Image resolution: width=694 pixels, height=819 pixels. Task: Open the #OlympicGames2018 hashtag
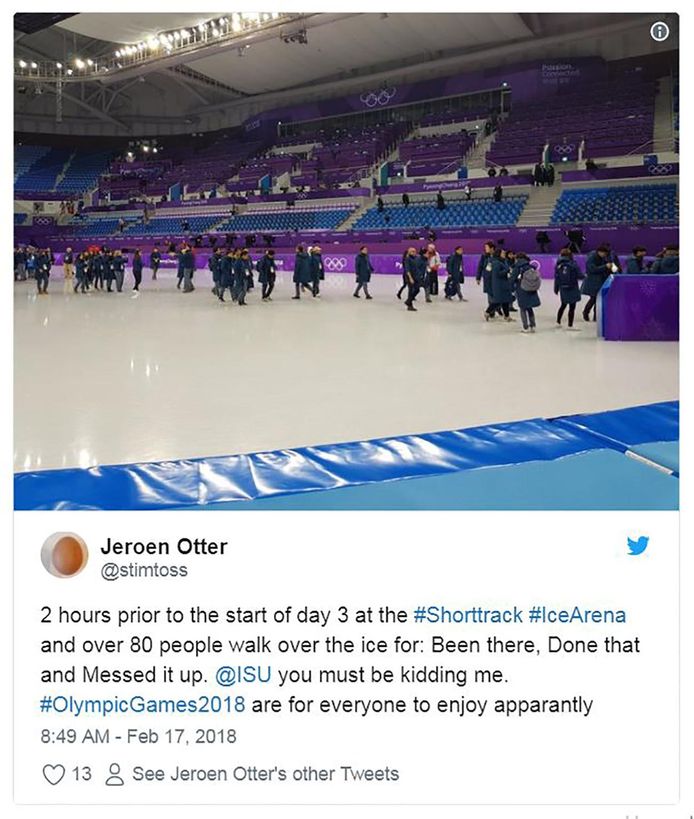click(143, 705)
